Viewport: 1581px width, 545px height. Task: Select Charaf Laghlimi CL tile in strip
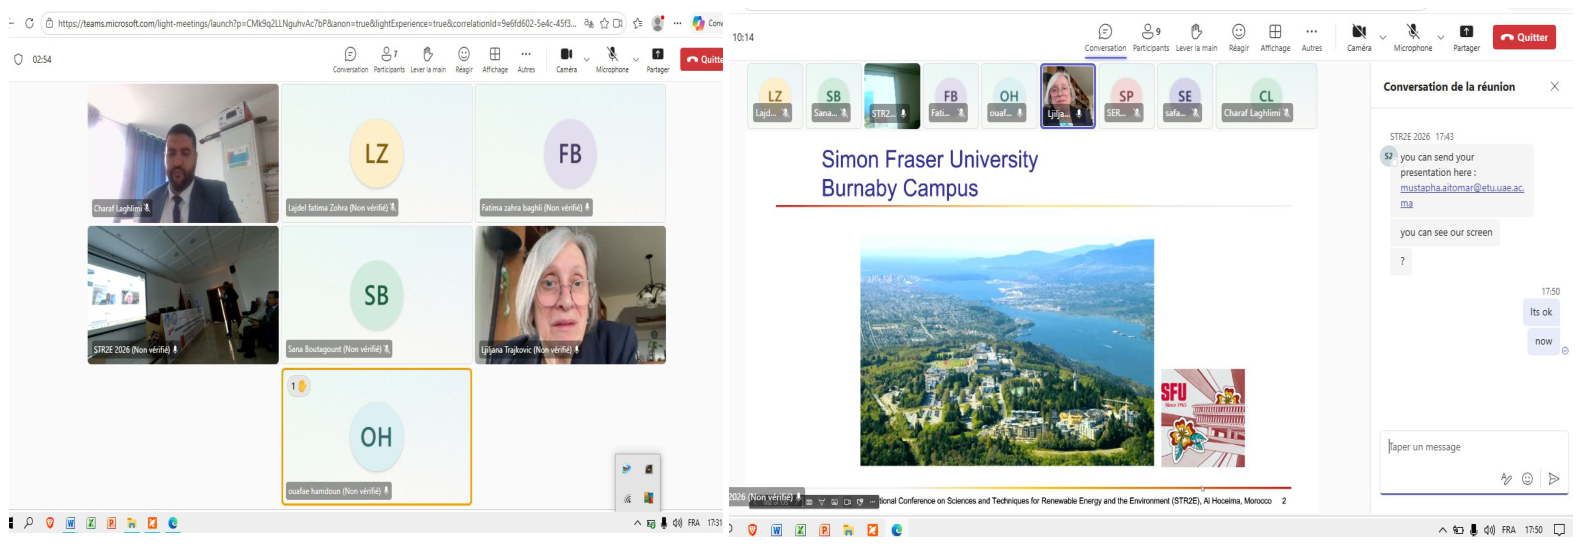tap(1266, 96)
